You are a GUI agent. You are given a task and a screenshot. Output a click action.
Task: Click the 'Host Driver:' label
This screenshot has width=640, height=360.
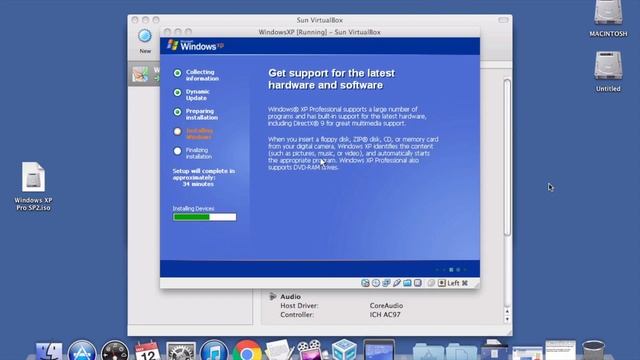(x=299, y=305)
